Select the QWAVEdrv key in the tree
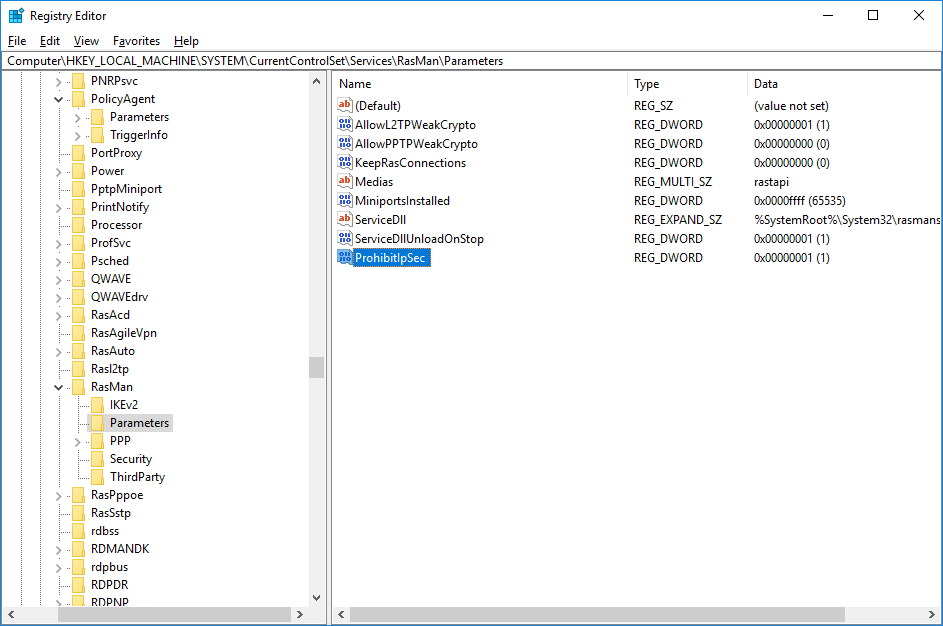The height and width of the screenshot is (626, 943). point(119,296)
